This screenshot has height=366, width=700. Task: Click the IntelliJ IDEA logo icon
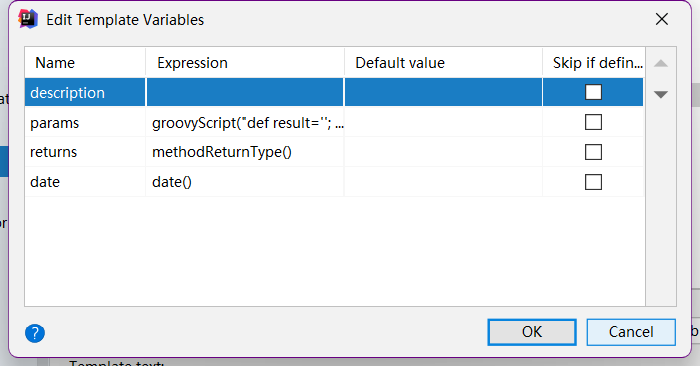point(28,19)
